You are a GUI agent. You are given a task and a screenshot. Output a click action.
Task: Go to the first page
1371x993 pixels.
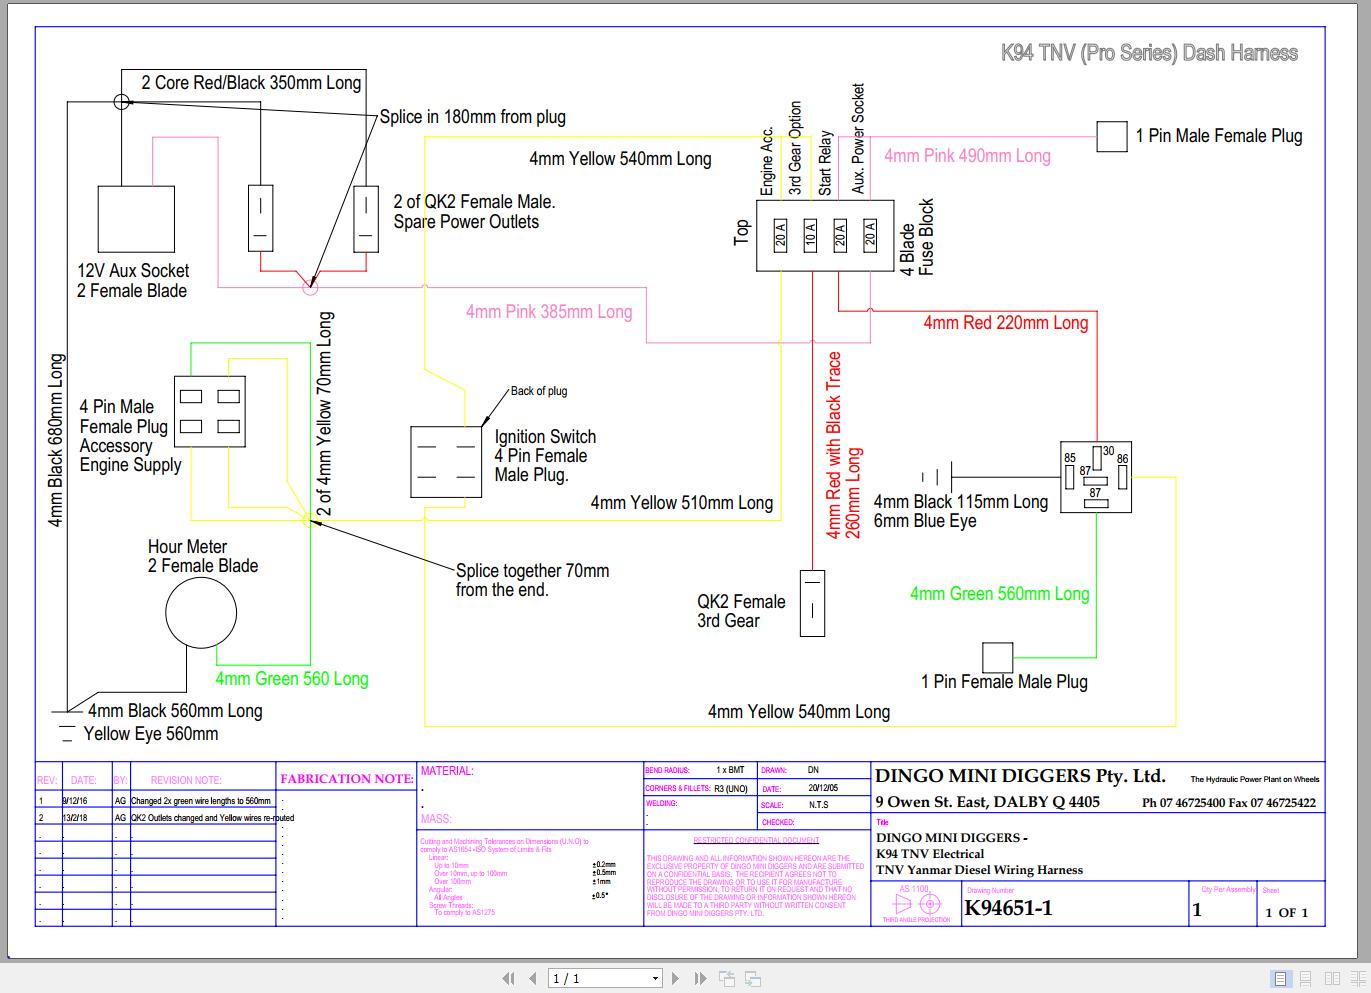[x=508, y=979]
